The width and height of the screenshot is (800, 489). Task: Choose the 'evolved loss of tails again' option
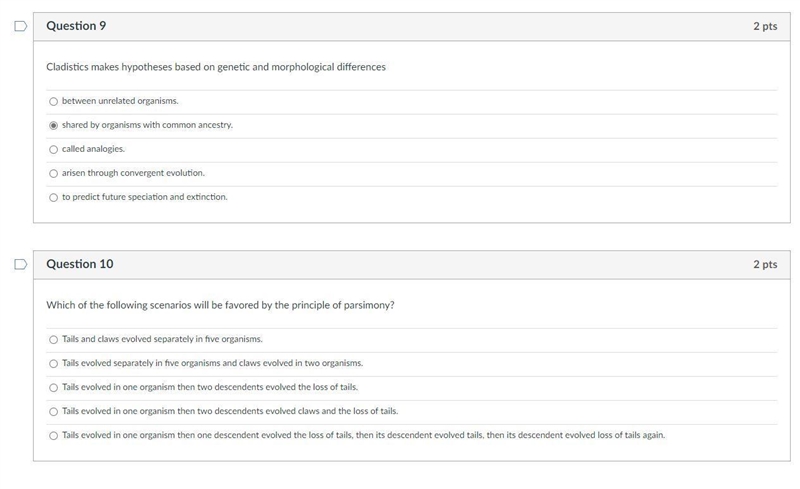[x=53, y=435]
